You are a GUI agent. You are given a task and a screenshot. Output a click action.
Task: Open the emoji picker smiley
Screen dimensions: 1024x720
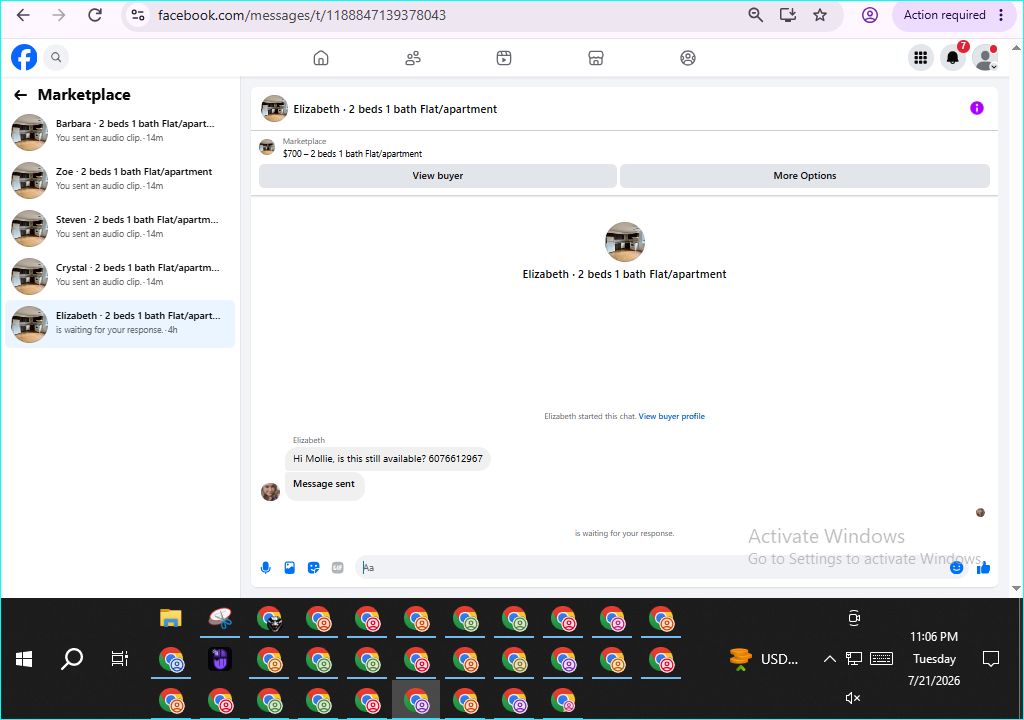click(957, 568)
